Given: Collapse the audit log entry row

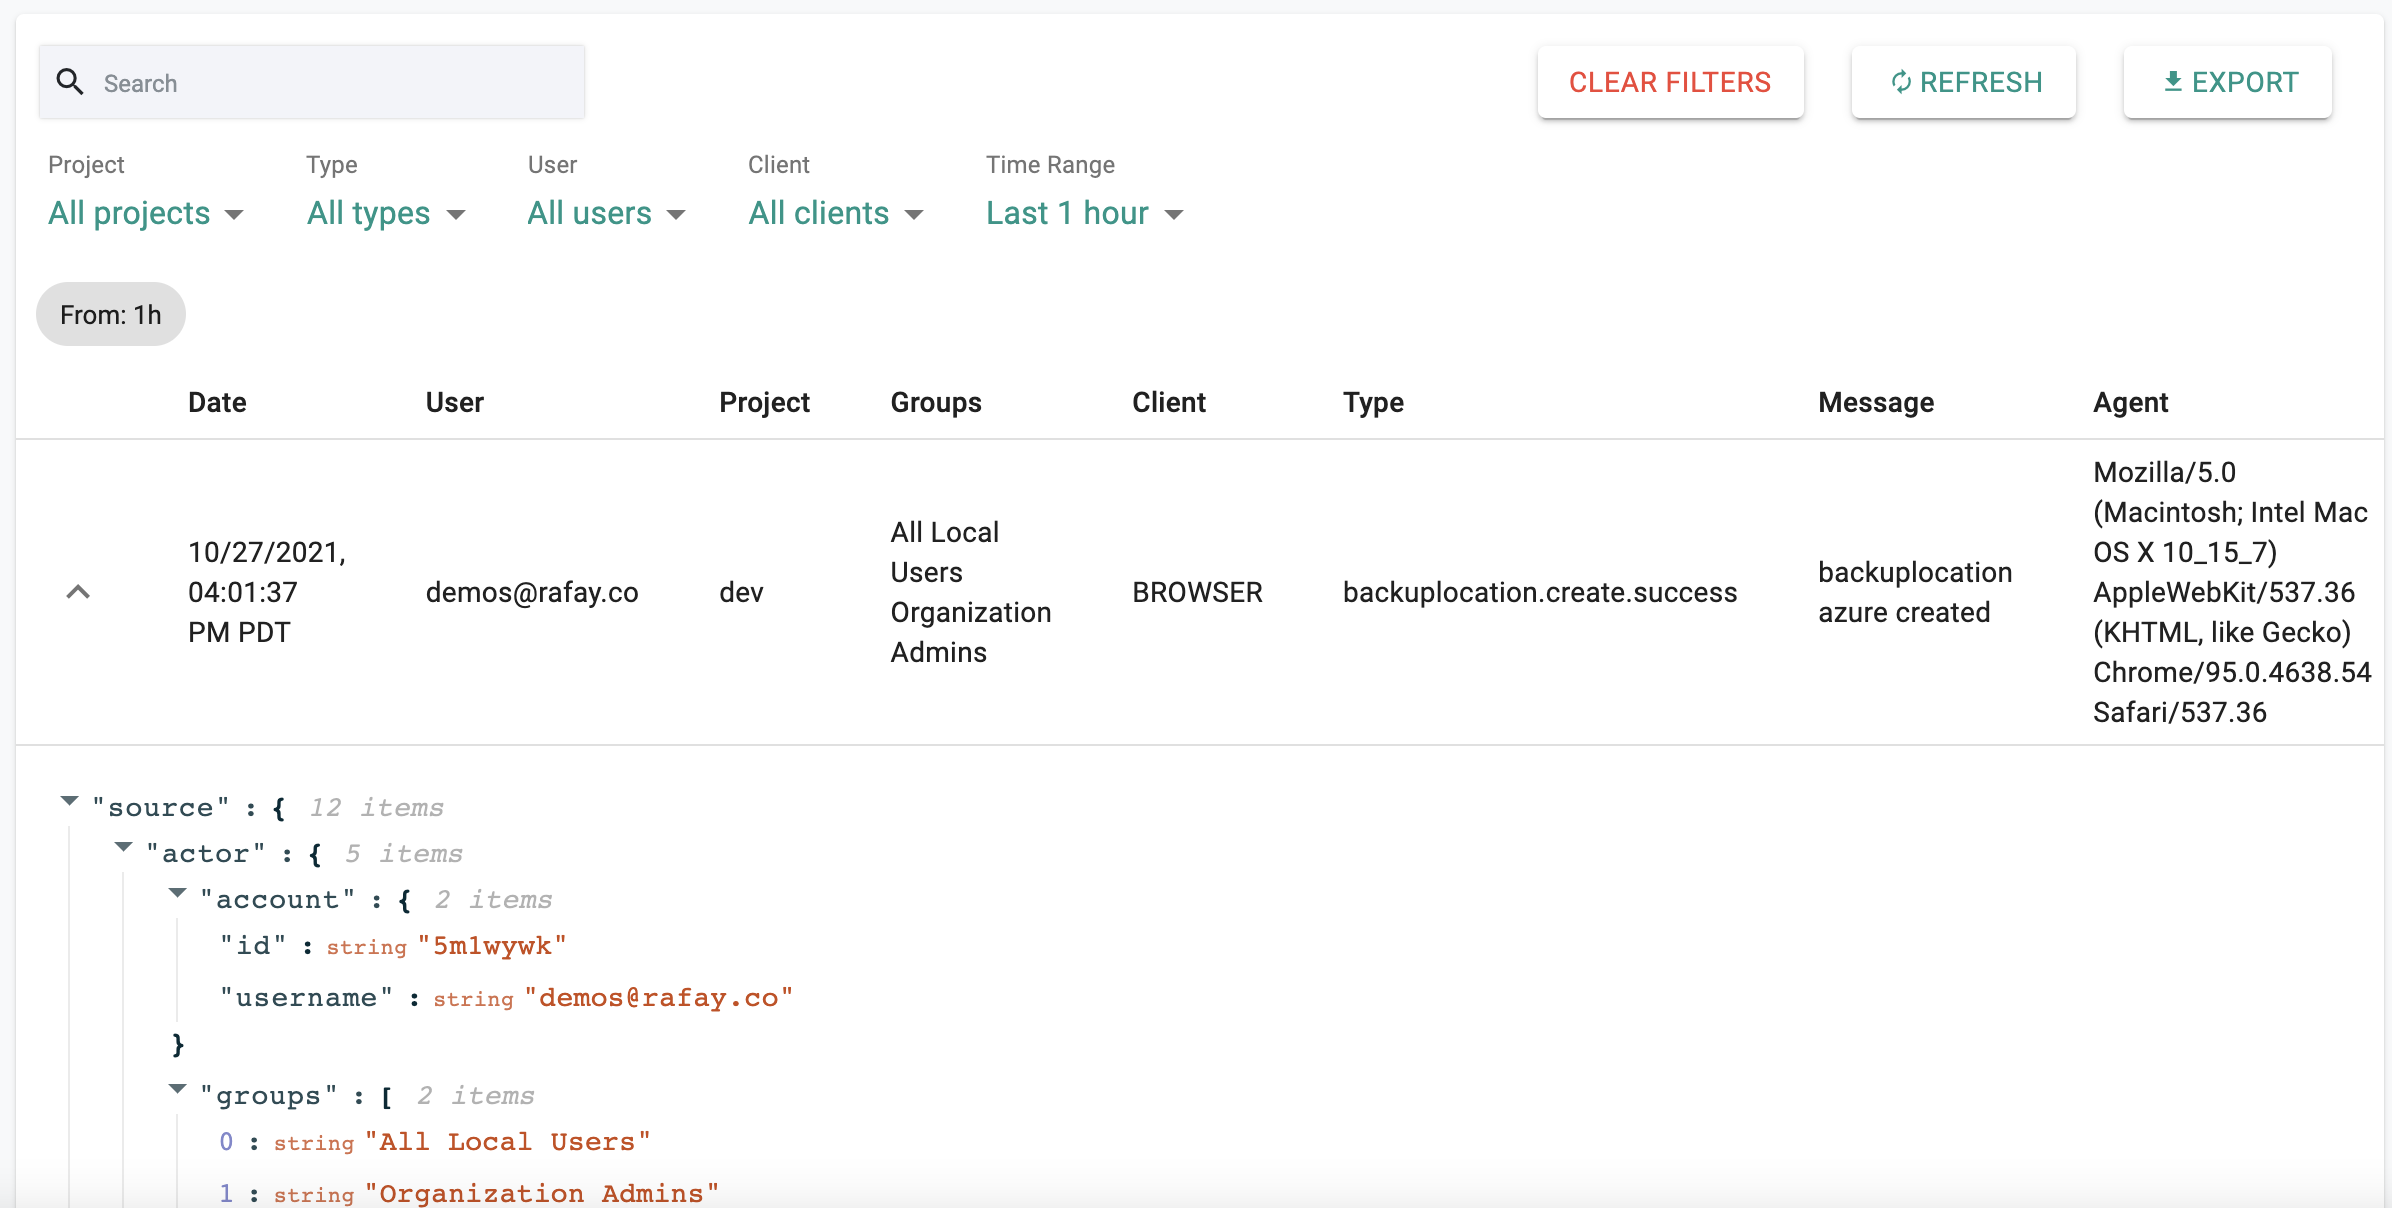Looking at the screenshot, I should click(80, 592).
